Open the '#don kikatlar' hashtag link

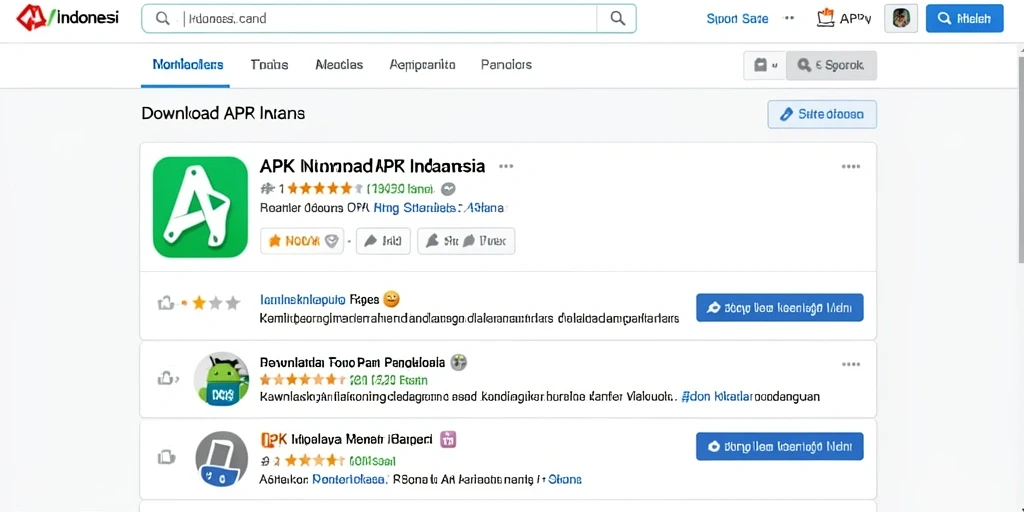click(x=718, y=396)
